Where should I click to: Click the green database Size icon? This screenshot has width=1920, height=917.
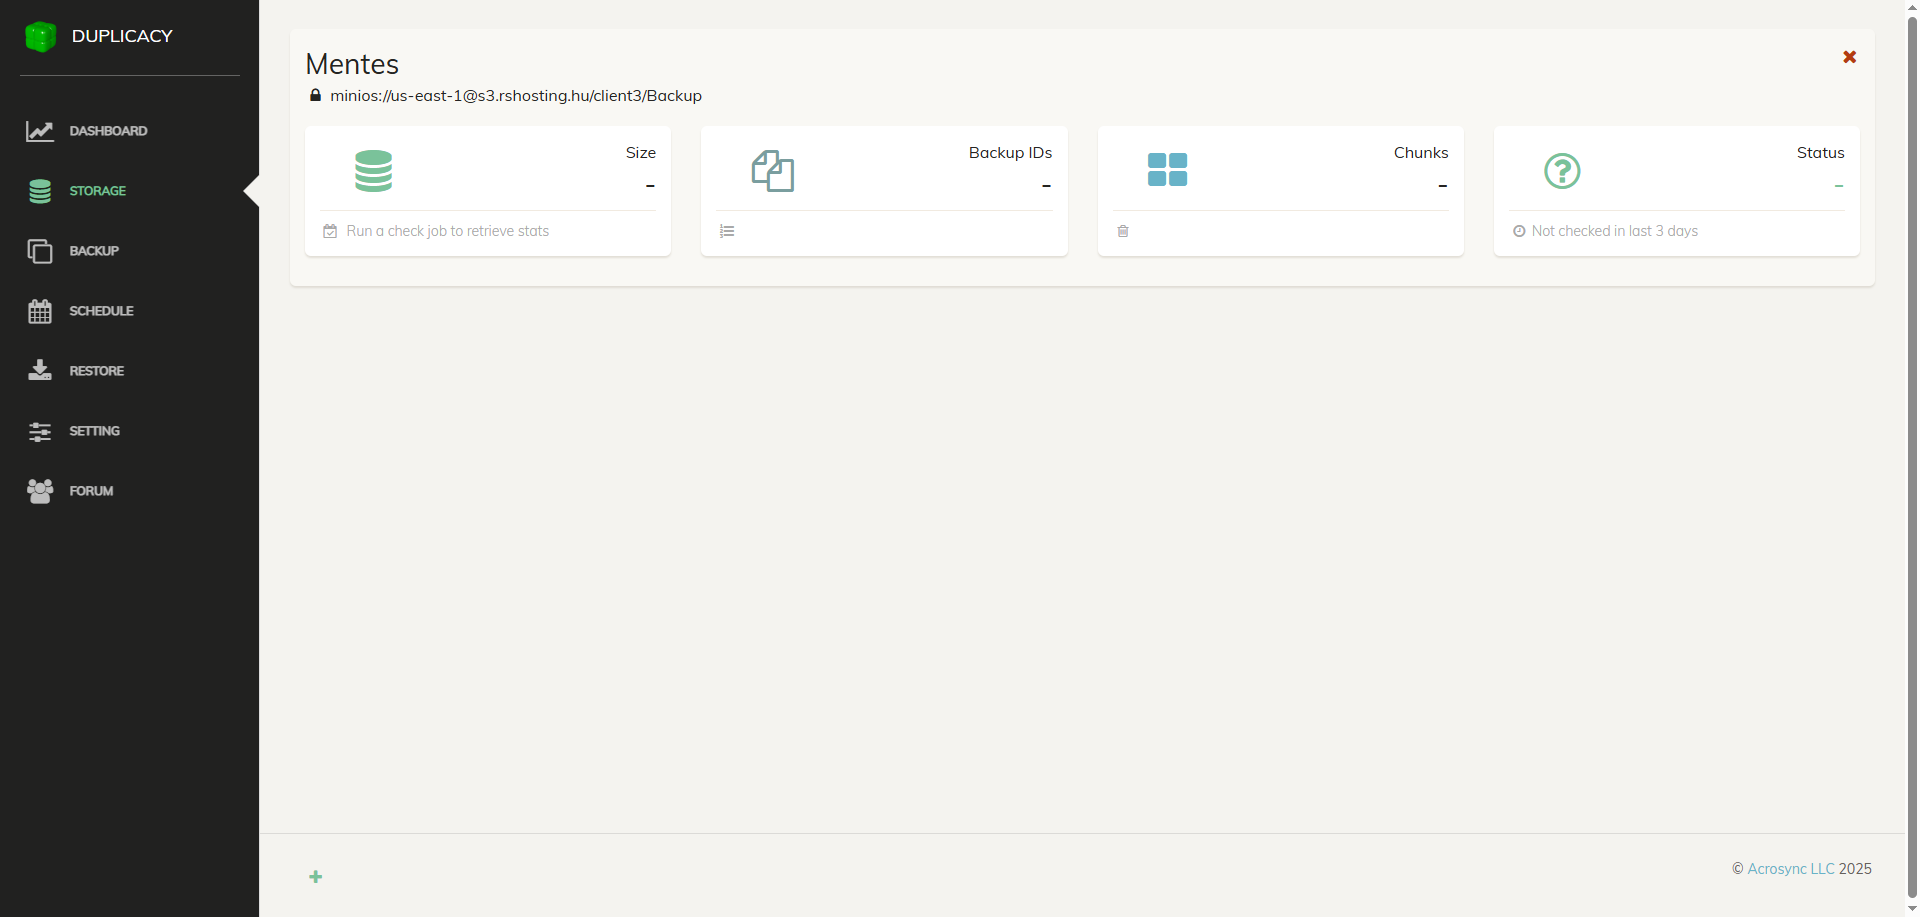[x=373, y=171]
